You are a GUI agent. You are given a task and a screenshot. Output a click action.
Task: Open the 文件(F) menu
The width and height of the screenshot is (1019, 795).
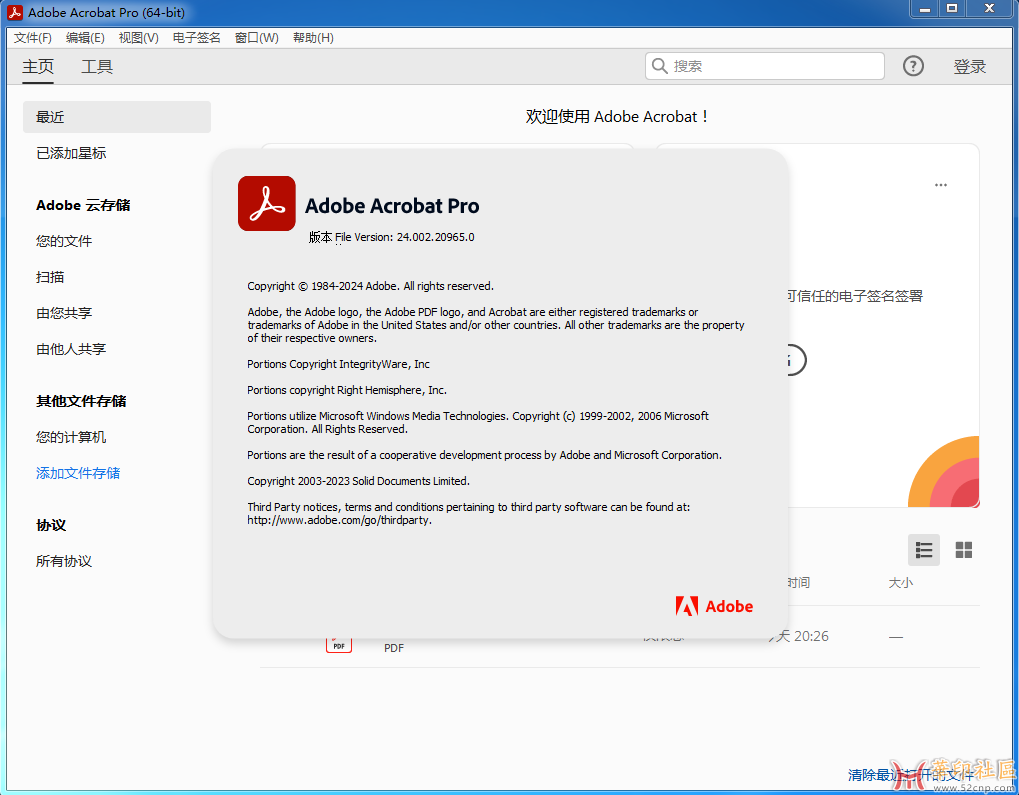(x=32, y=38)
